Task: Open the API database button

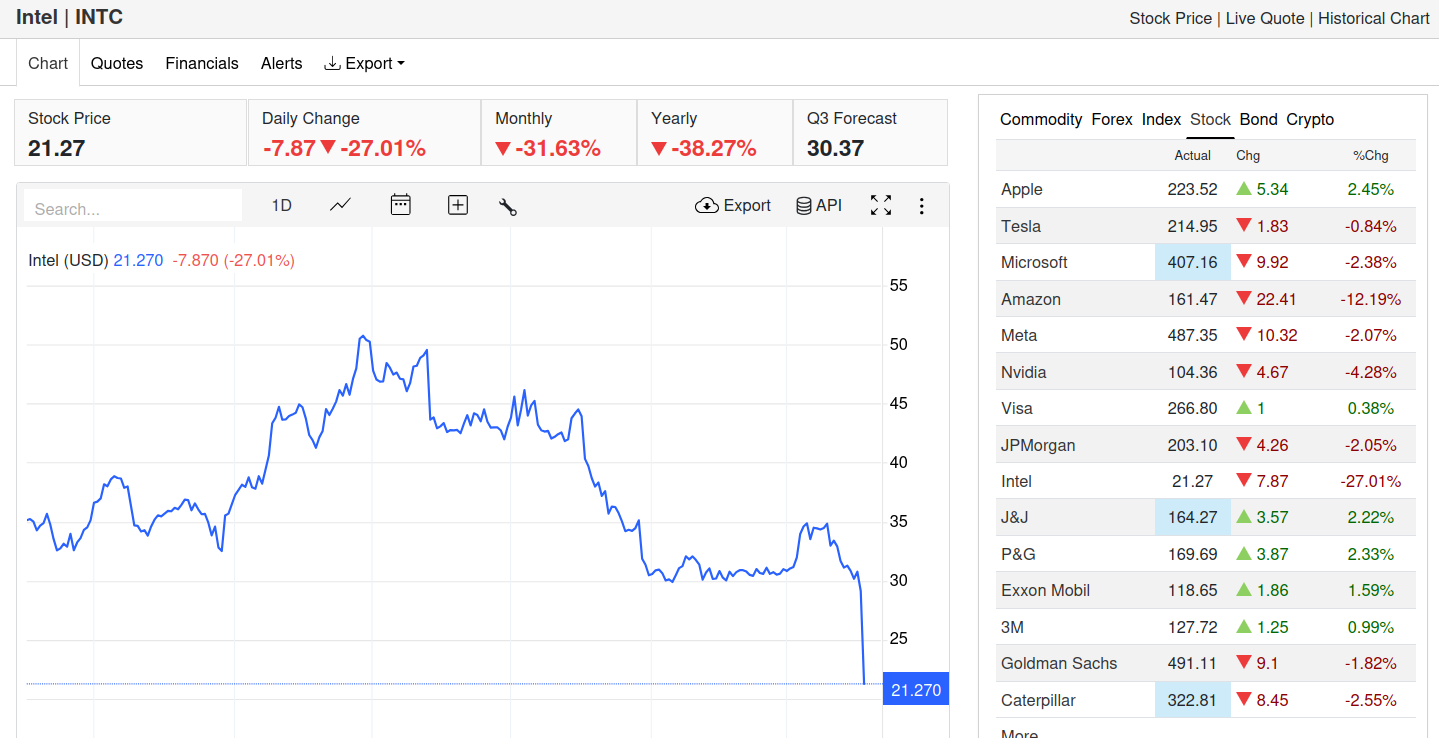Action: [819, 205]
